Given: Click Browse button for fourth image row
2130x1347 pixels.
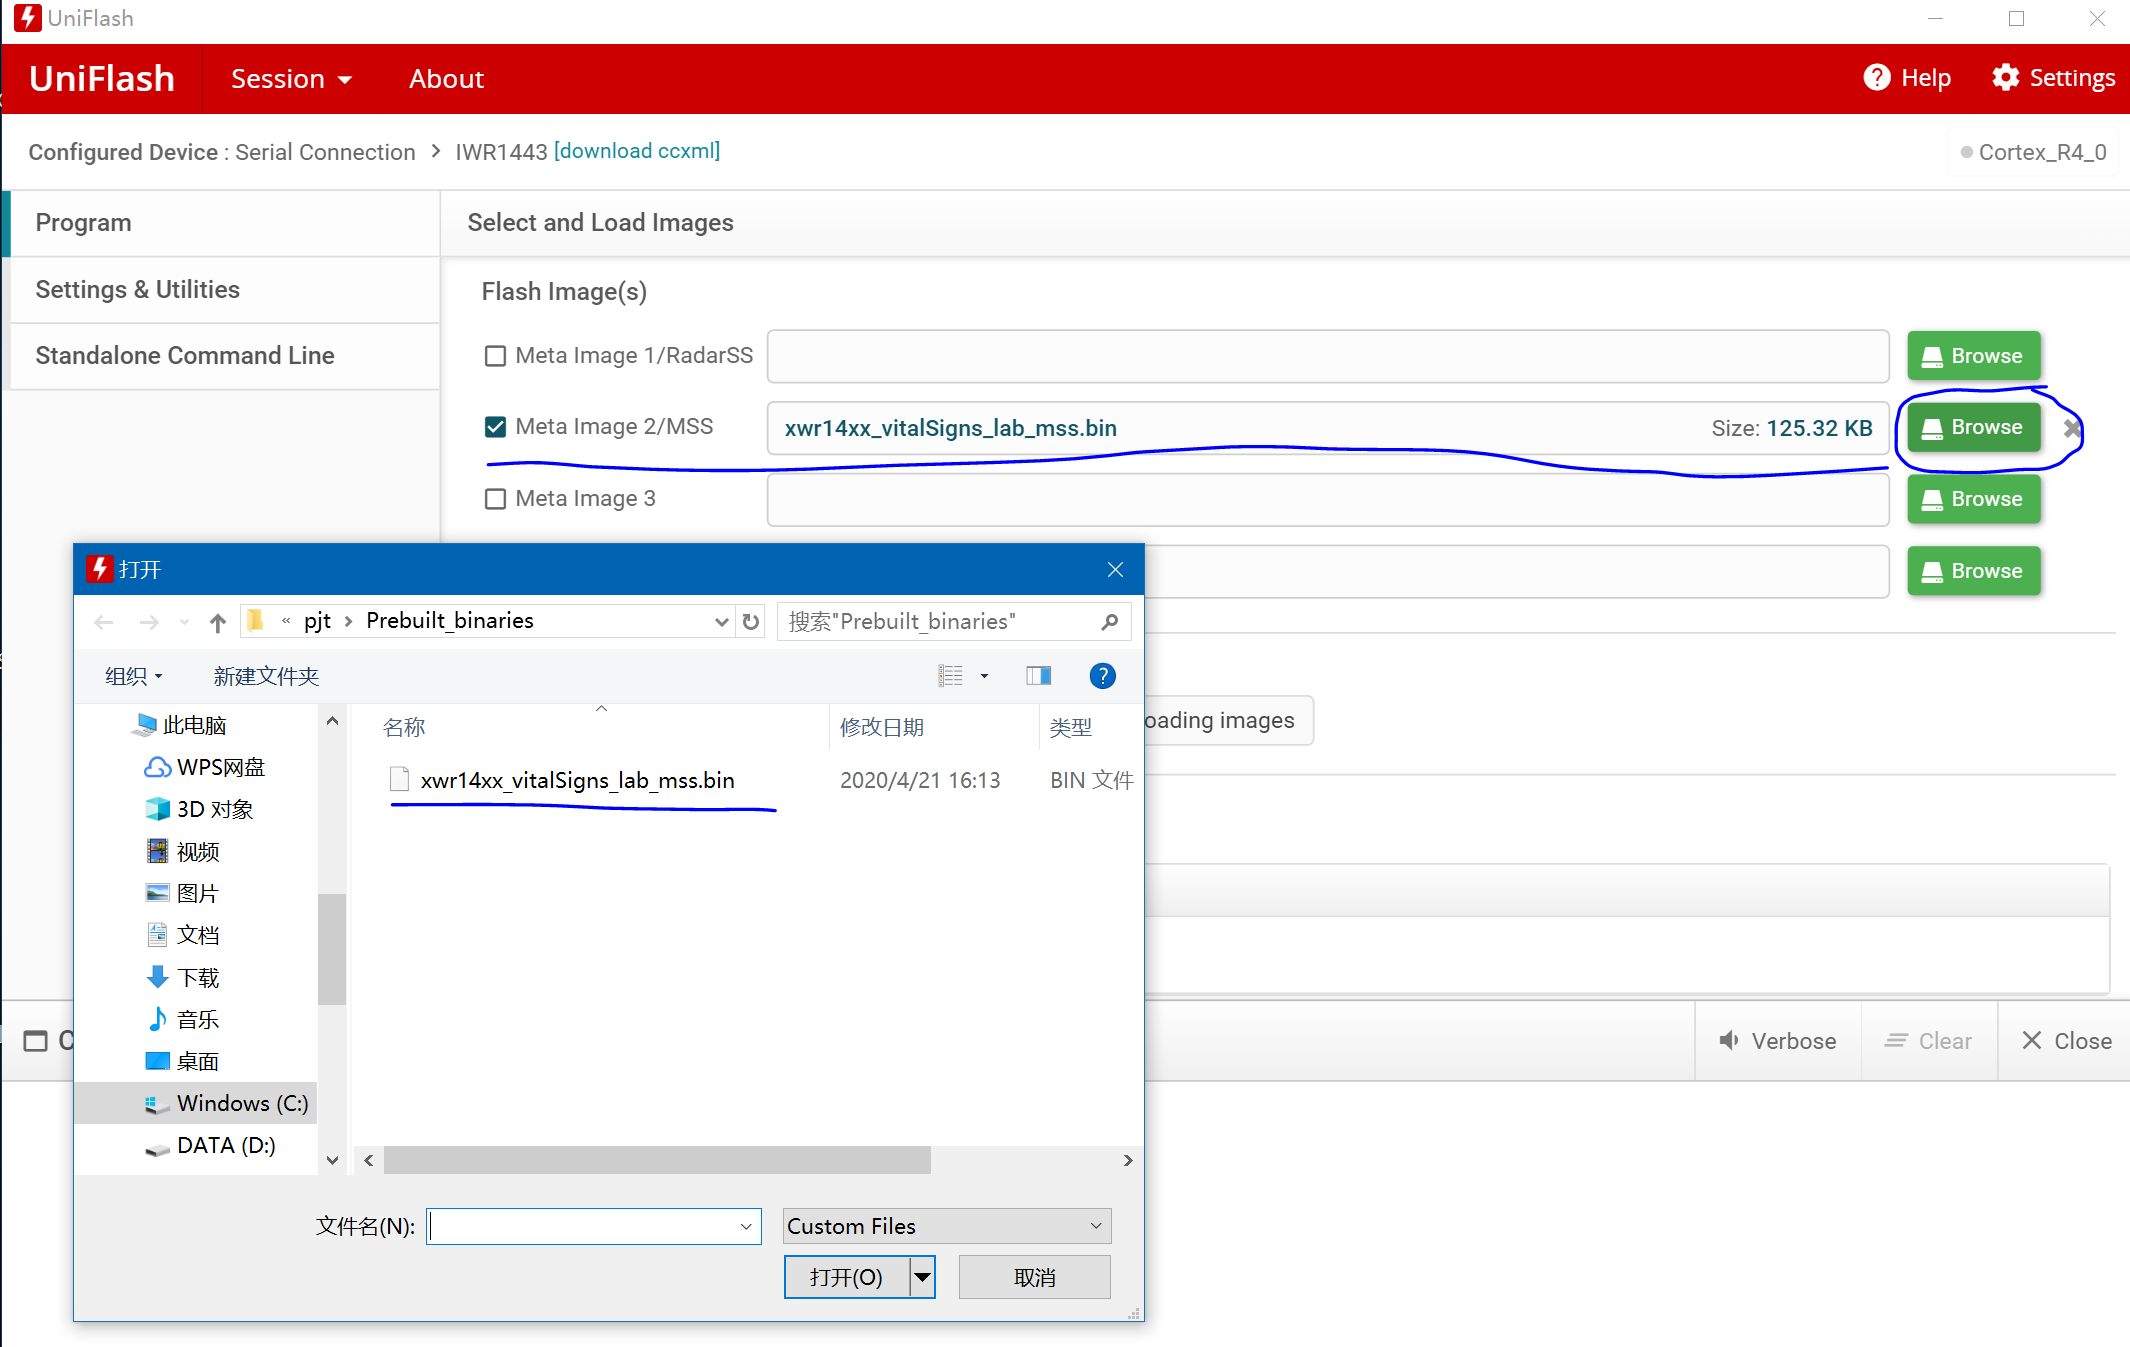Looking at the screenshot, I should pos(1973,571).
